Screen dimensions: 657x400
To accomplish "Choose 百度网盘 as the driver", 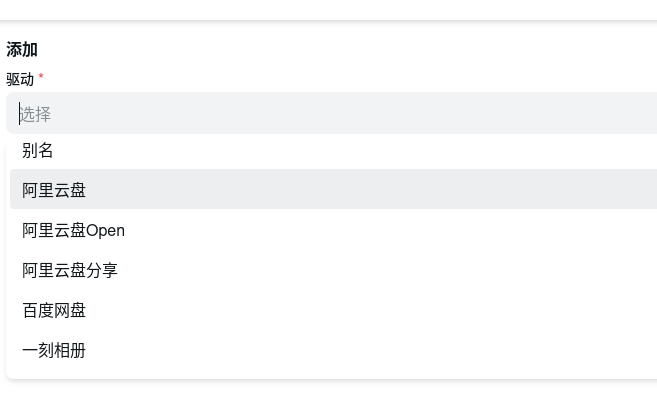I will pyautogui.click(x=55, y=311).
